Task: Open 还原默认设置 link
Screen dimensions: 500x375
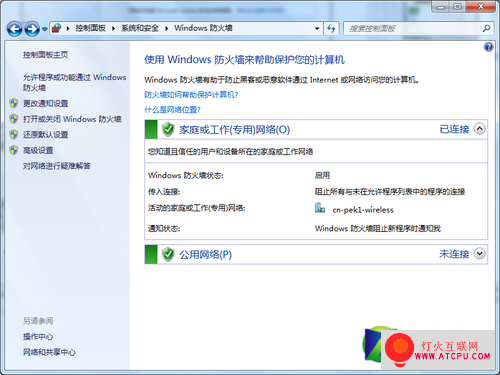Action: 45,135
